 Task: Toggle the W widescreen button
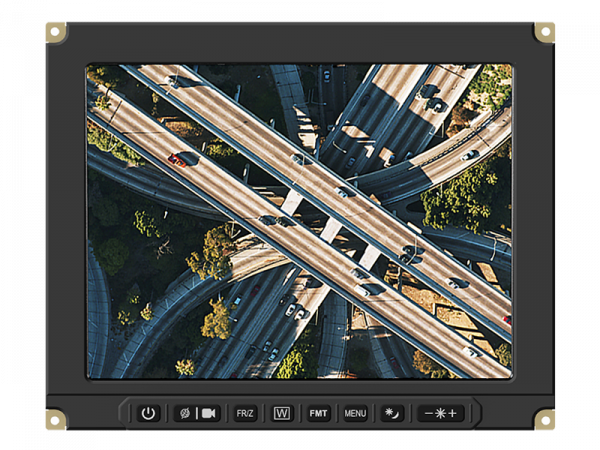click(x=282, y=413)
